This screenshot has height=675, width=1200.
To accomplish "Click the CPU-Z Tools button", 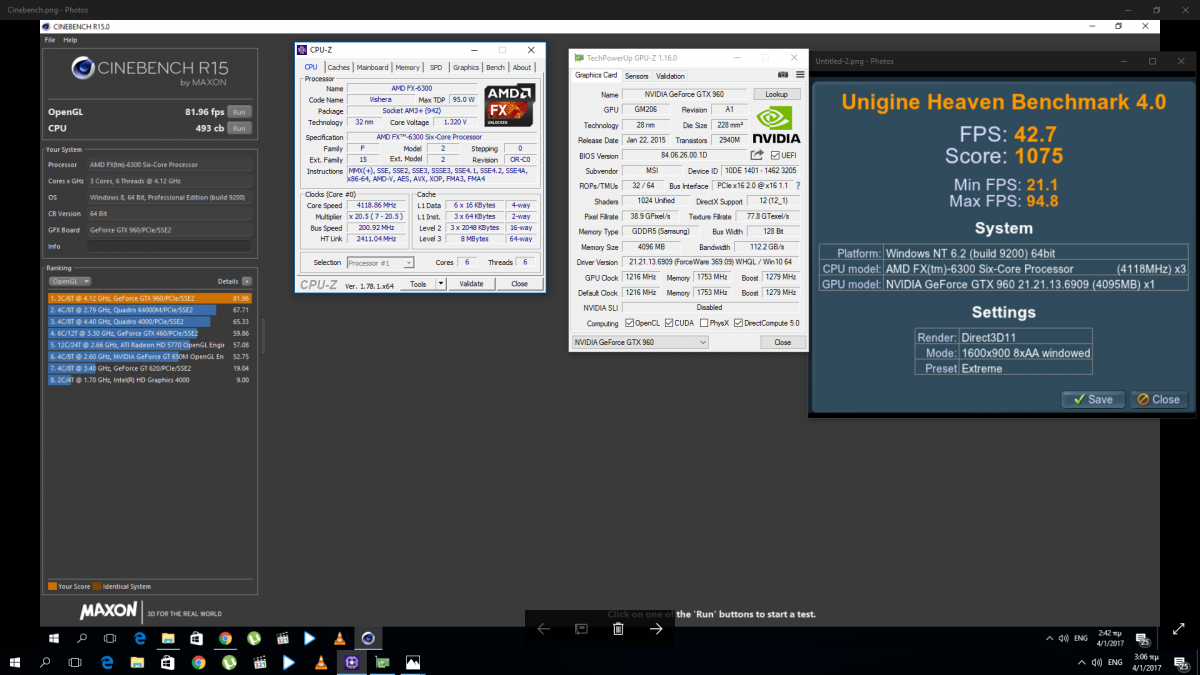I will coord(418,284).
